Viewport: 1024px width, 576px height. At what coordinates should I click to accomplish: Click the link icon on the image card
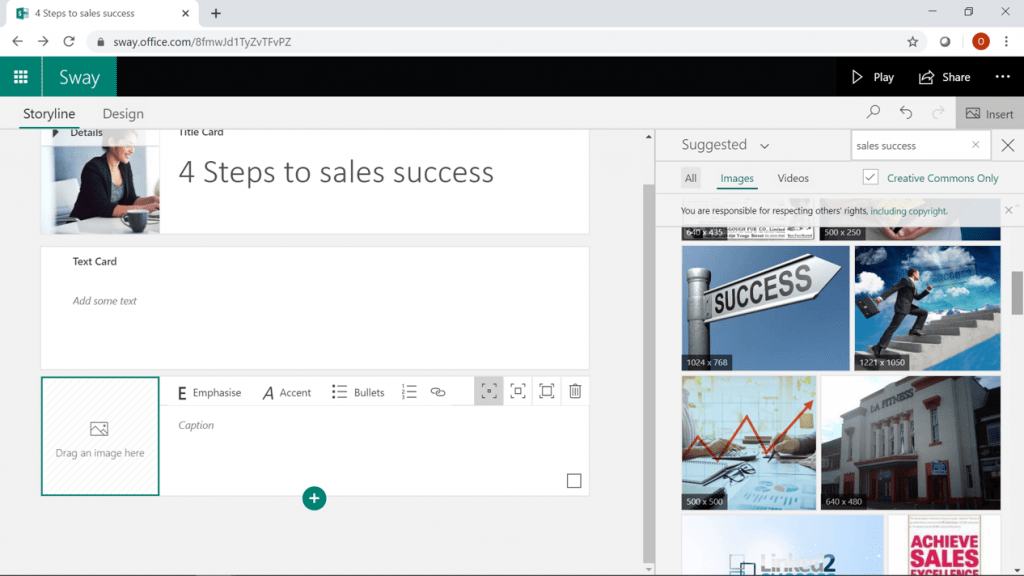point(438,392)
